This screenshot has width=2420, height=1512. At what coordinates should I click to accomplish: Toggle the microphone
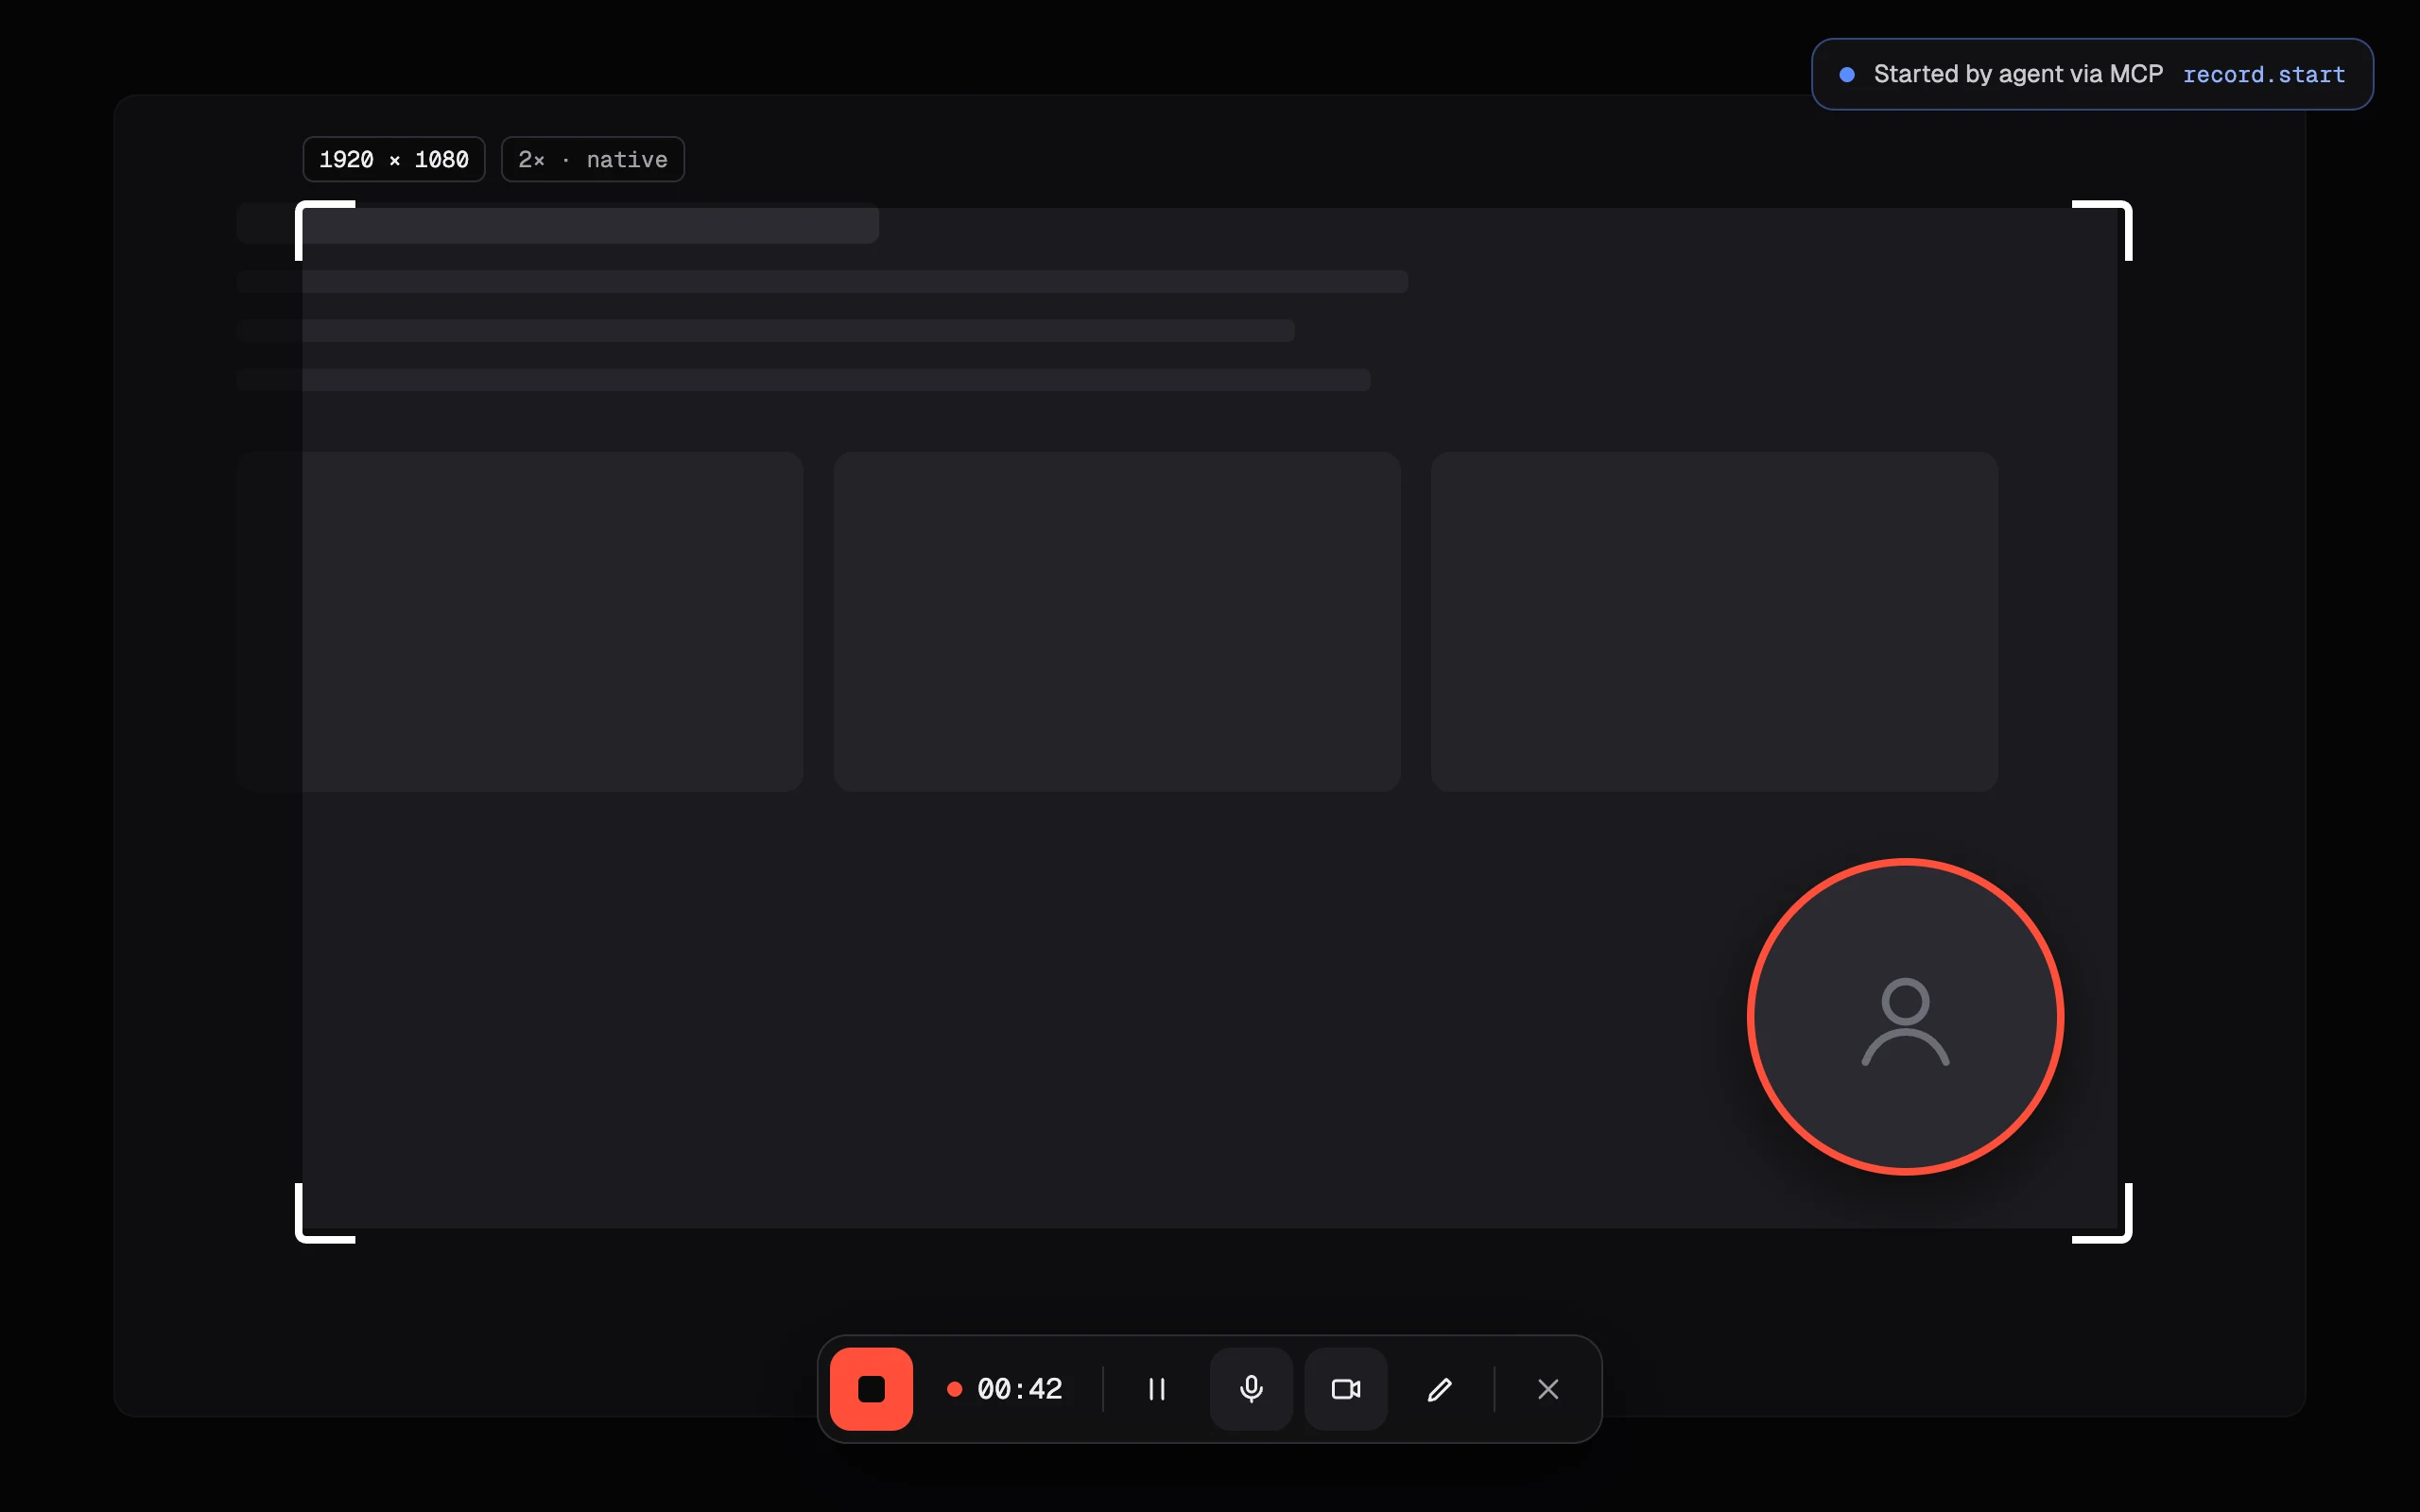1251,1389
